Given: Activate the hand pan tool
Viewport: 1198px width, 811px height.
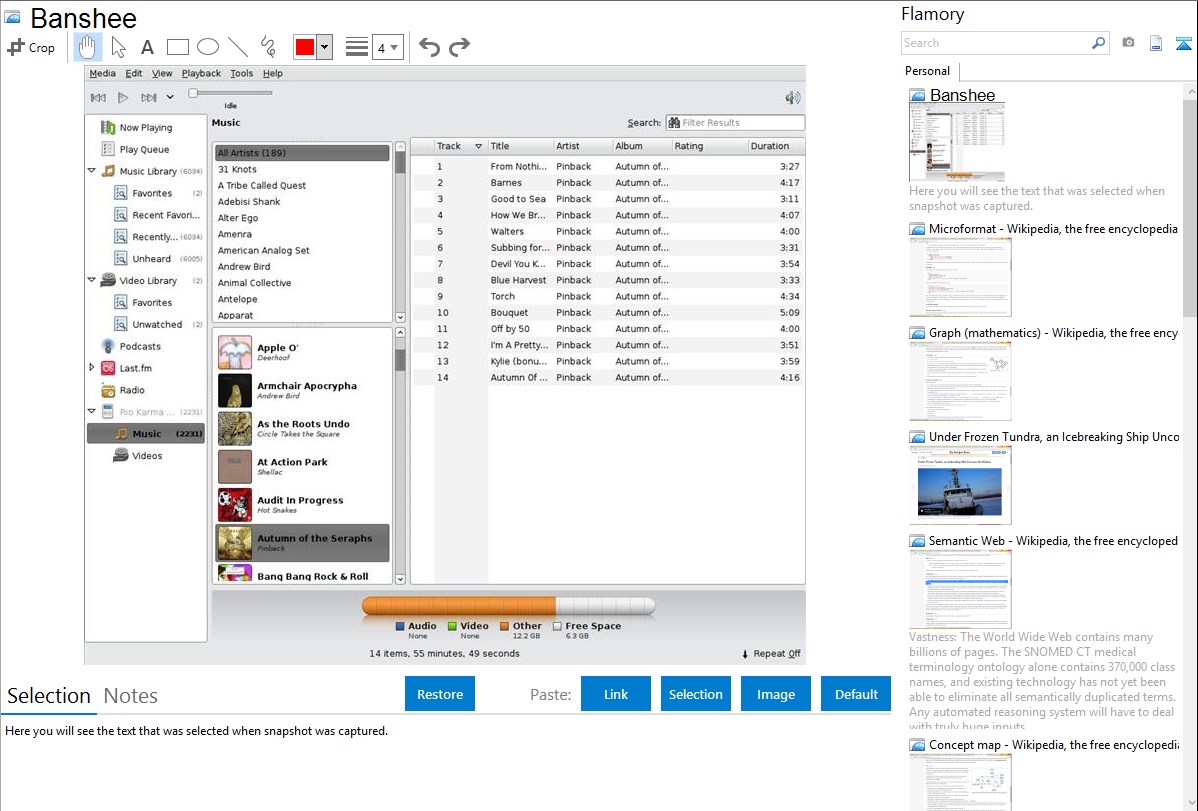Looking at the screenshot, I should pyautogui.click(x=88, y=47).
